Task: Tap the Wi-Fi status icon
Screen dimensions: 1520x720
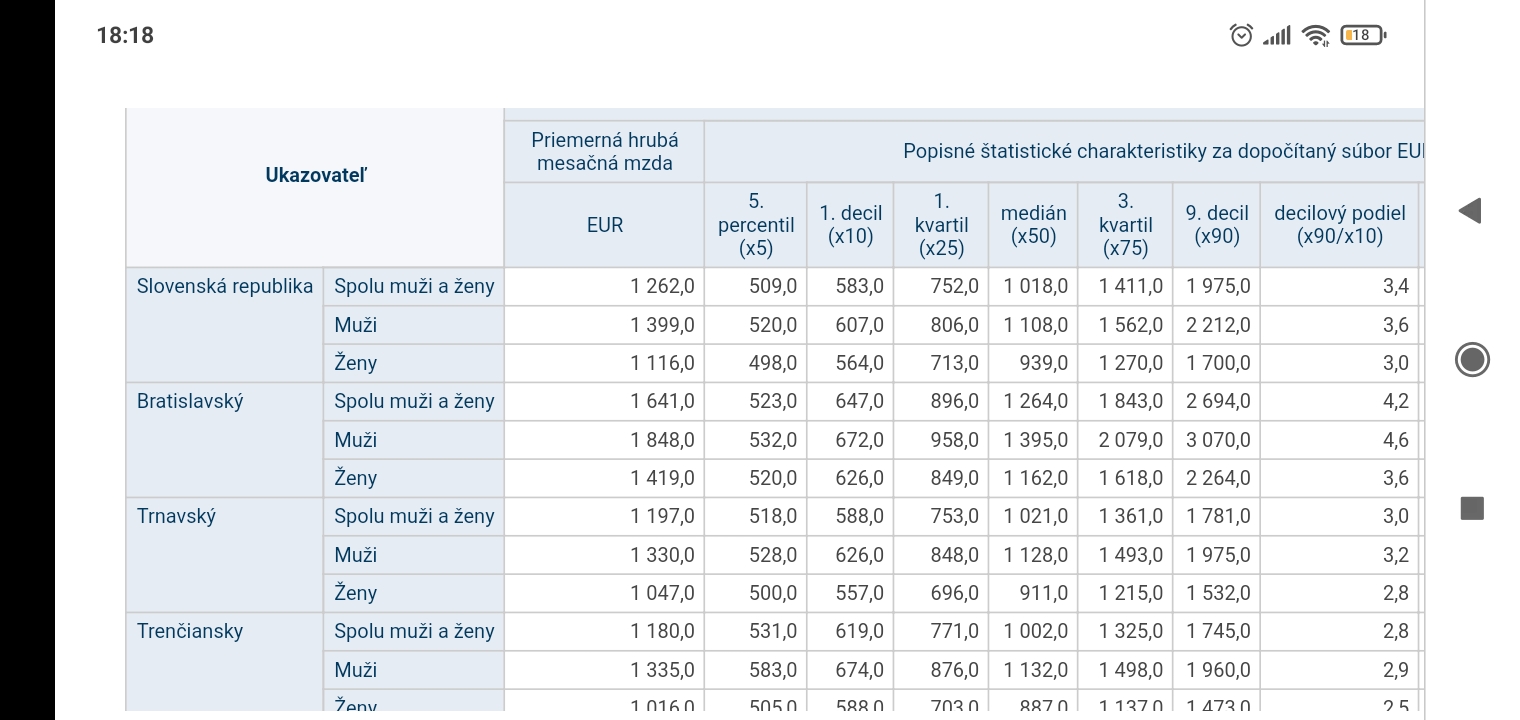Action: (1316, 36)
